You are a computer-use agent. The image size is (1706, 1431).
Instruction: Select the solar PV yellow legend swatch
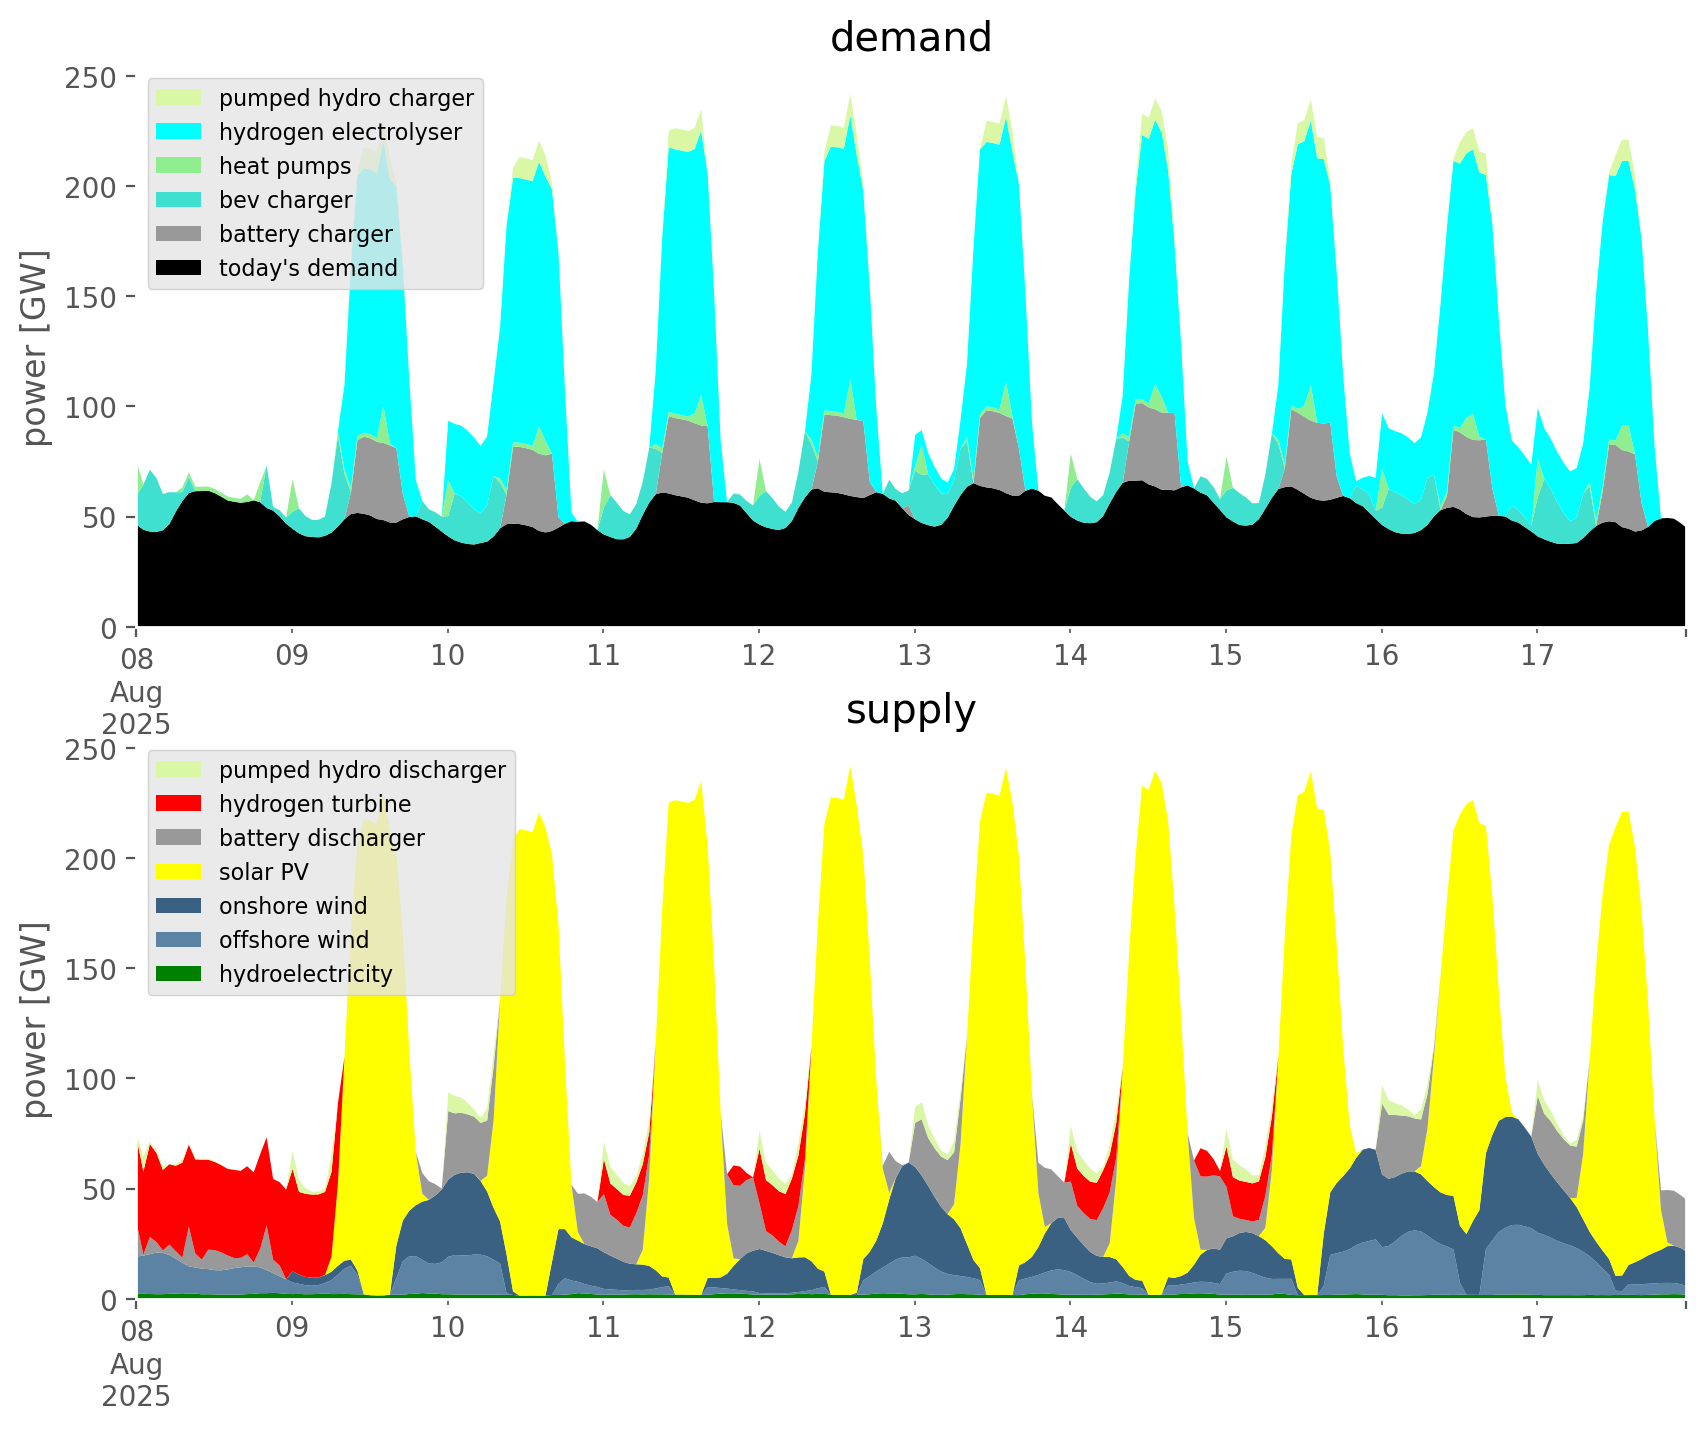point(179,872)
